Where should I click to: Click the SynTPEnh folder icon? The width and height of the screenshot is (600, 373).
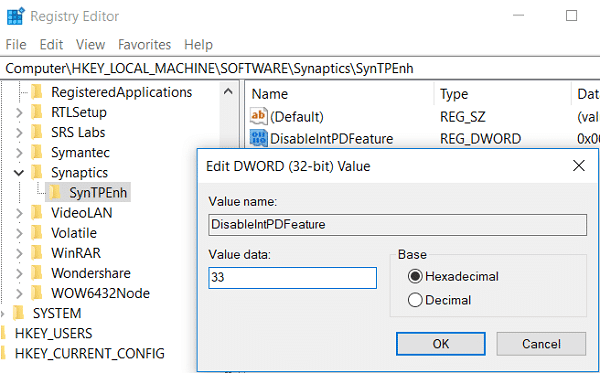[x=55, y=192]
